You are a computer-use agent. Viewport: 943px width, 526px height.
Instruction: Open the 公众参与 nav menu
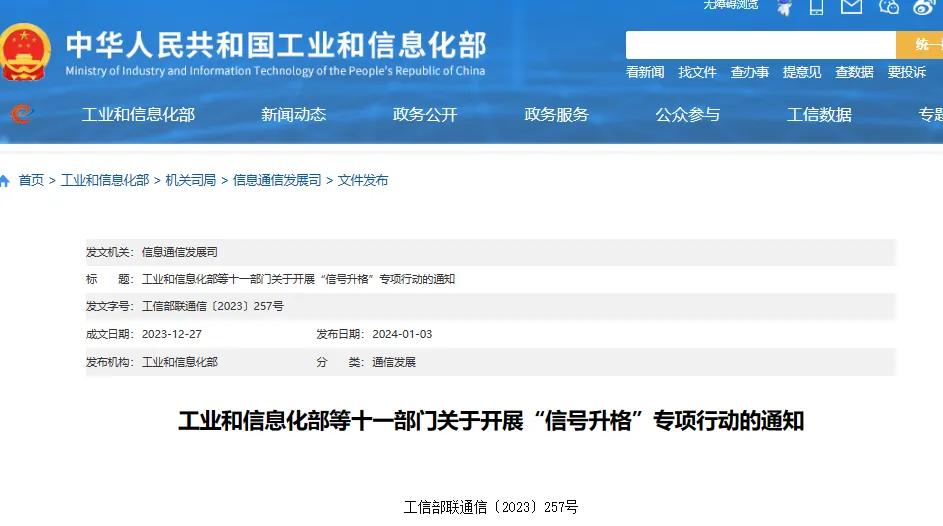(687, 114)
